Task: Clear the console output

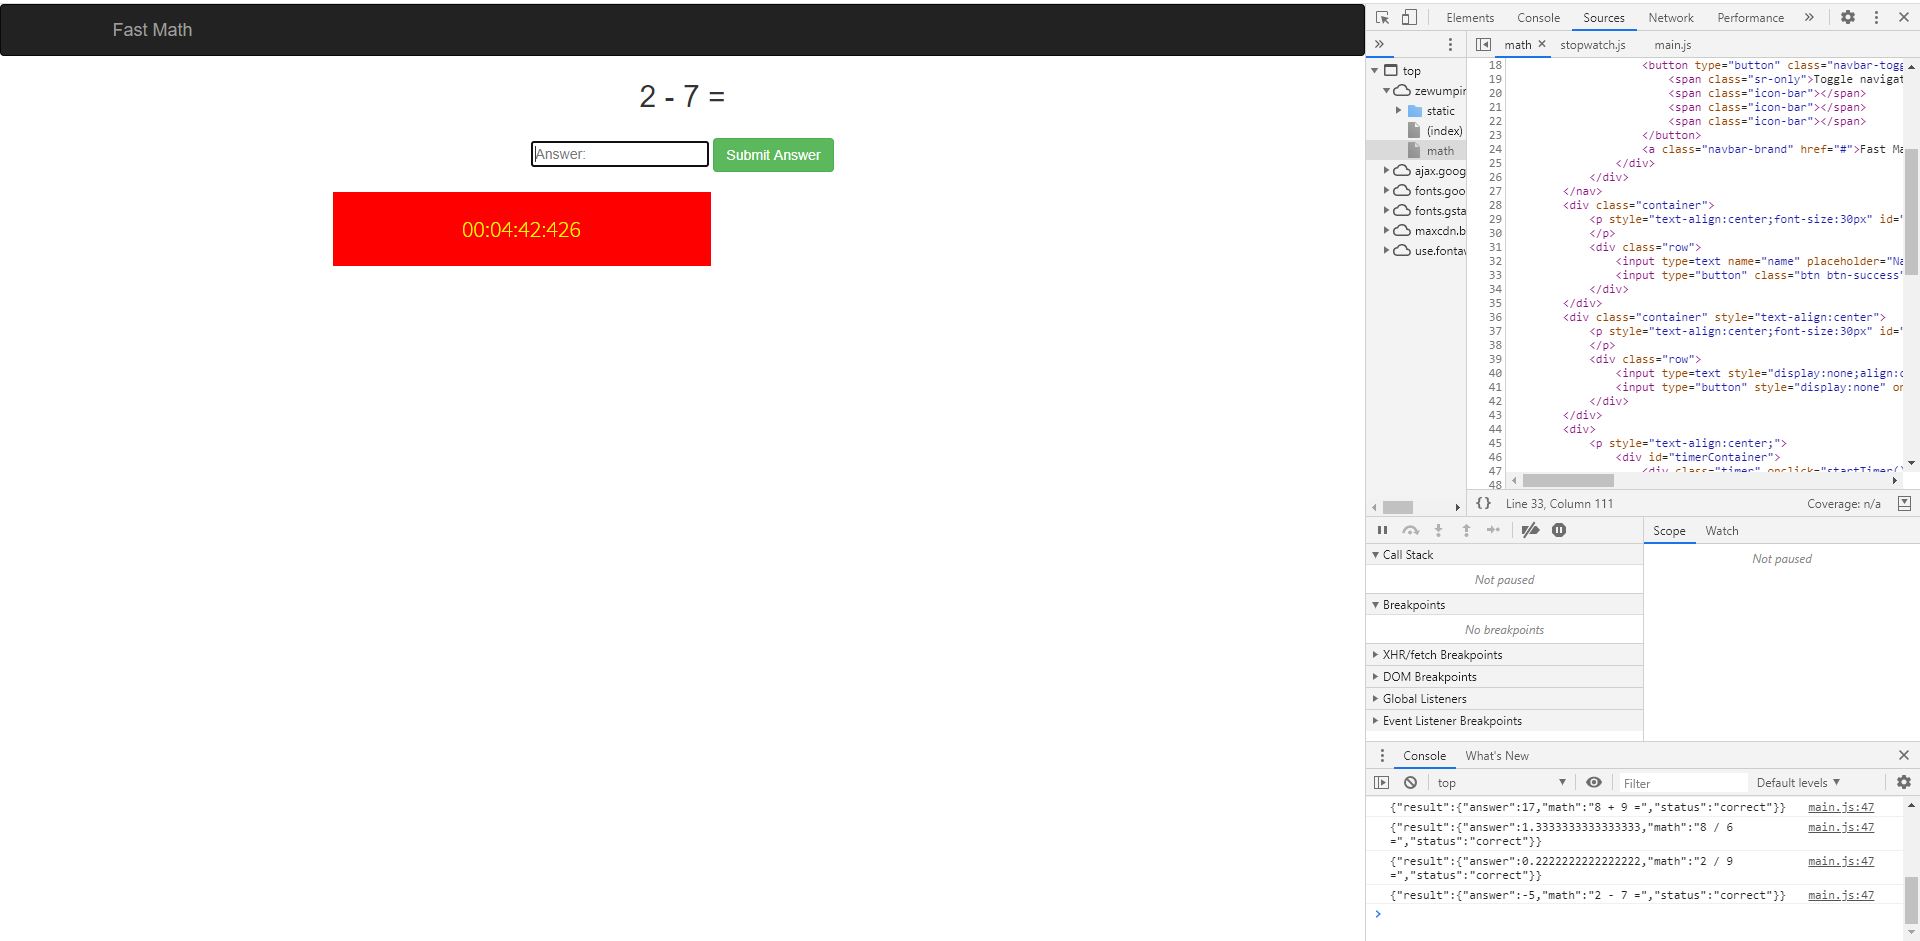Action: [x=1410, y=782]
